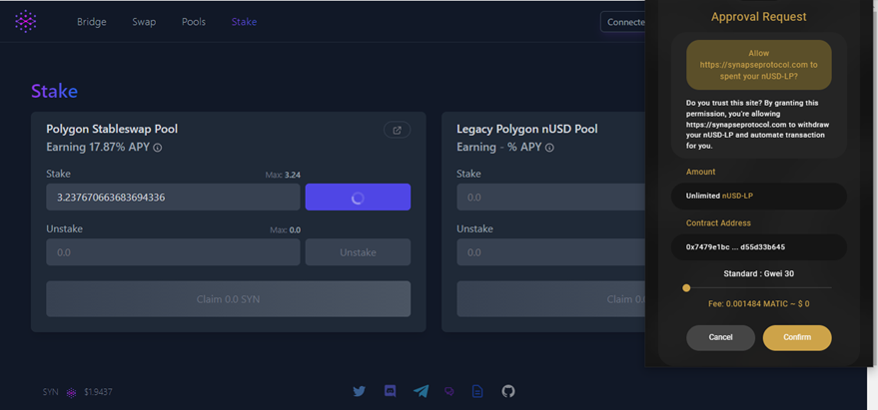Open the GitHub link in the footer
The image size is (878, 410).
click(x=508, y=391)
